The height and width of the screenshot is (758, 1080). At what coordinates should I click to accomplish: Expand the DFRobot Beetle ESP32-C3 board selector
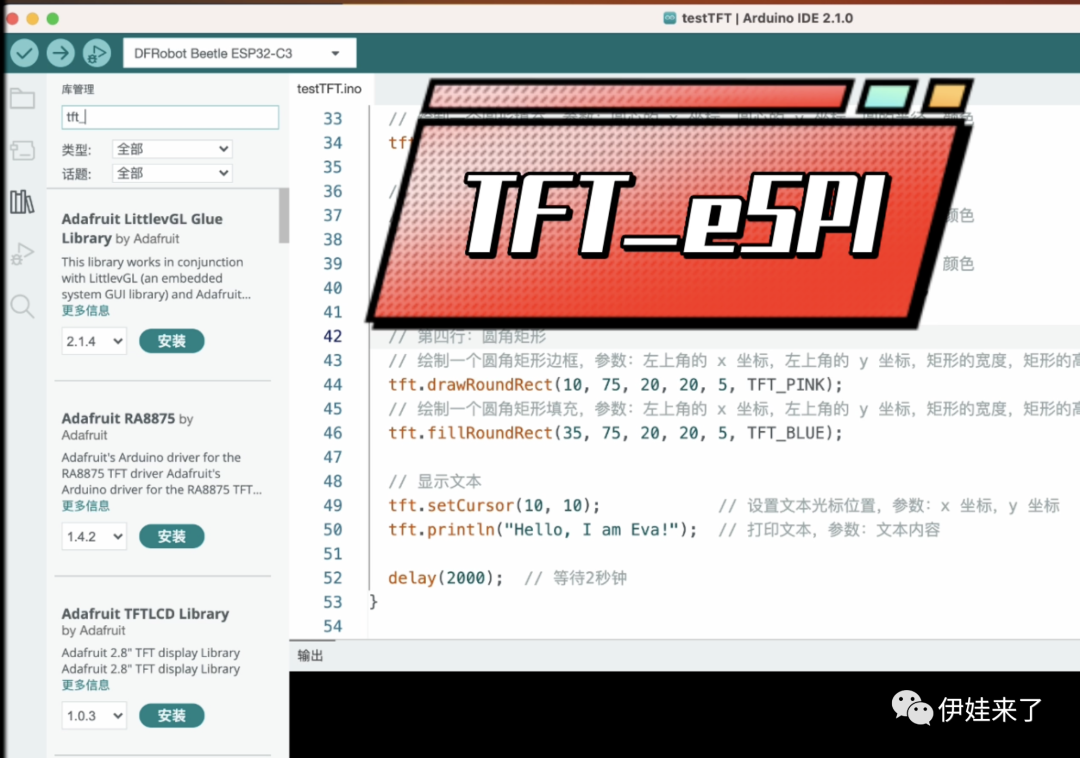point(238,53)
